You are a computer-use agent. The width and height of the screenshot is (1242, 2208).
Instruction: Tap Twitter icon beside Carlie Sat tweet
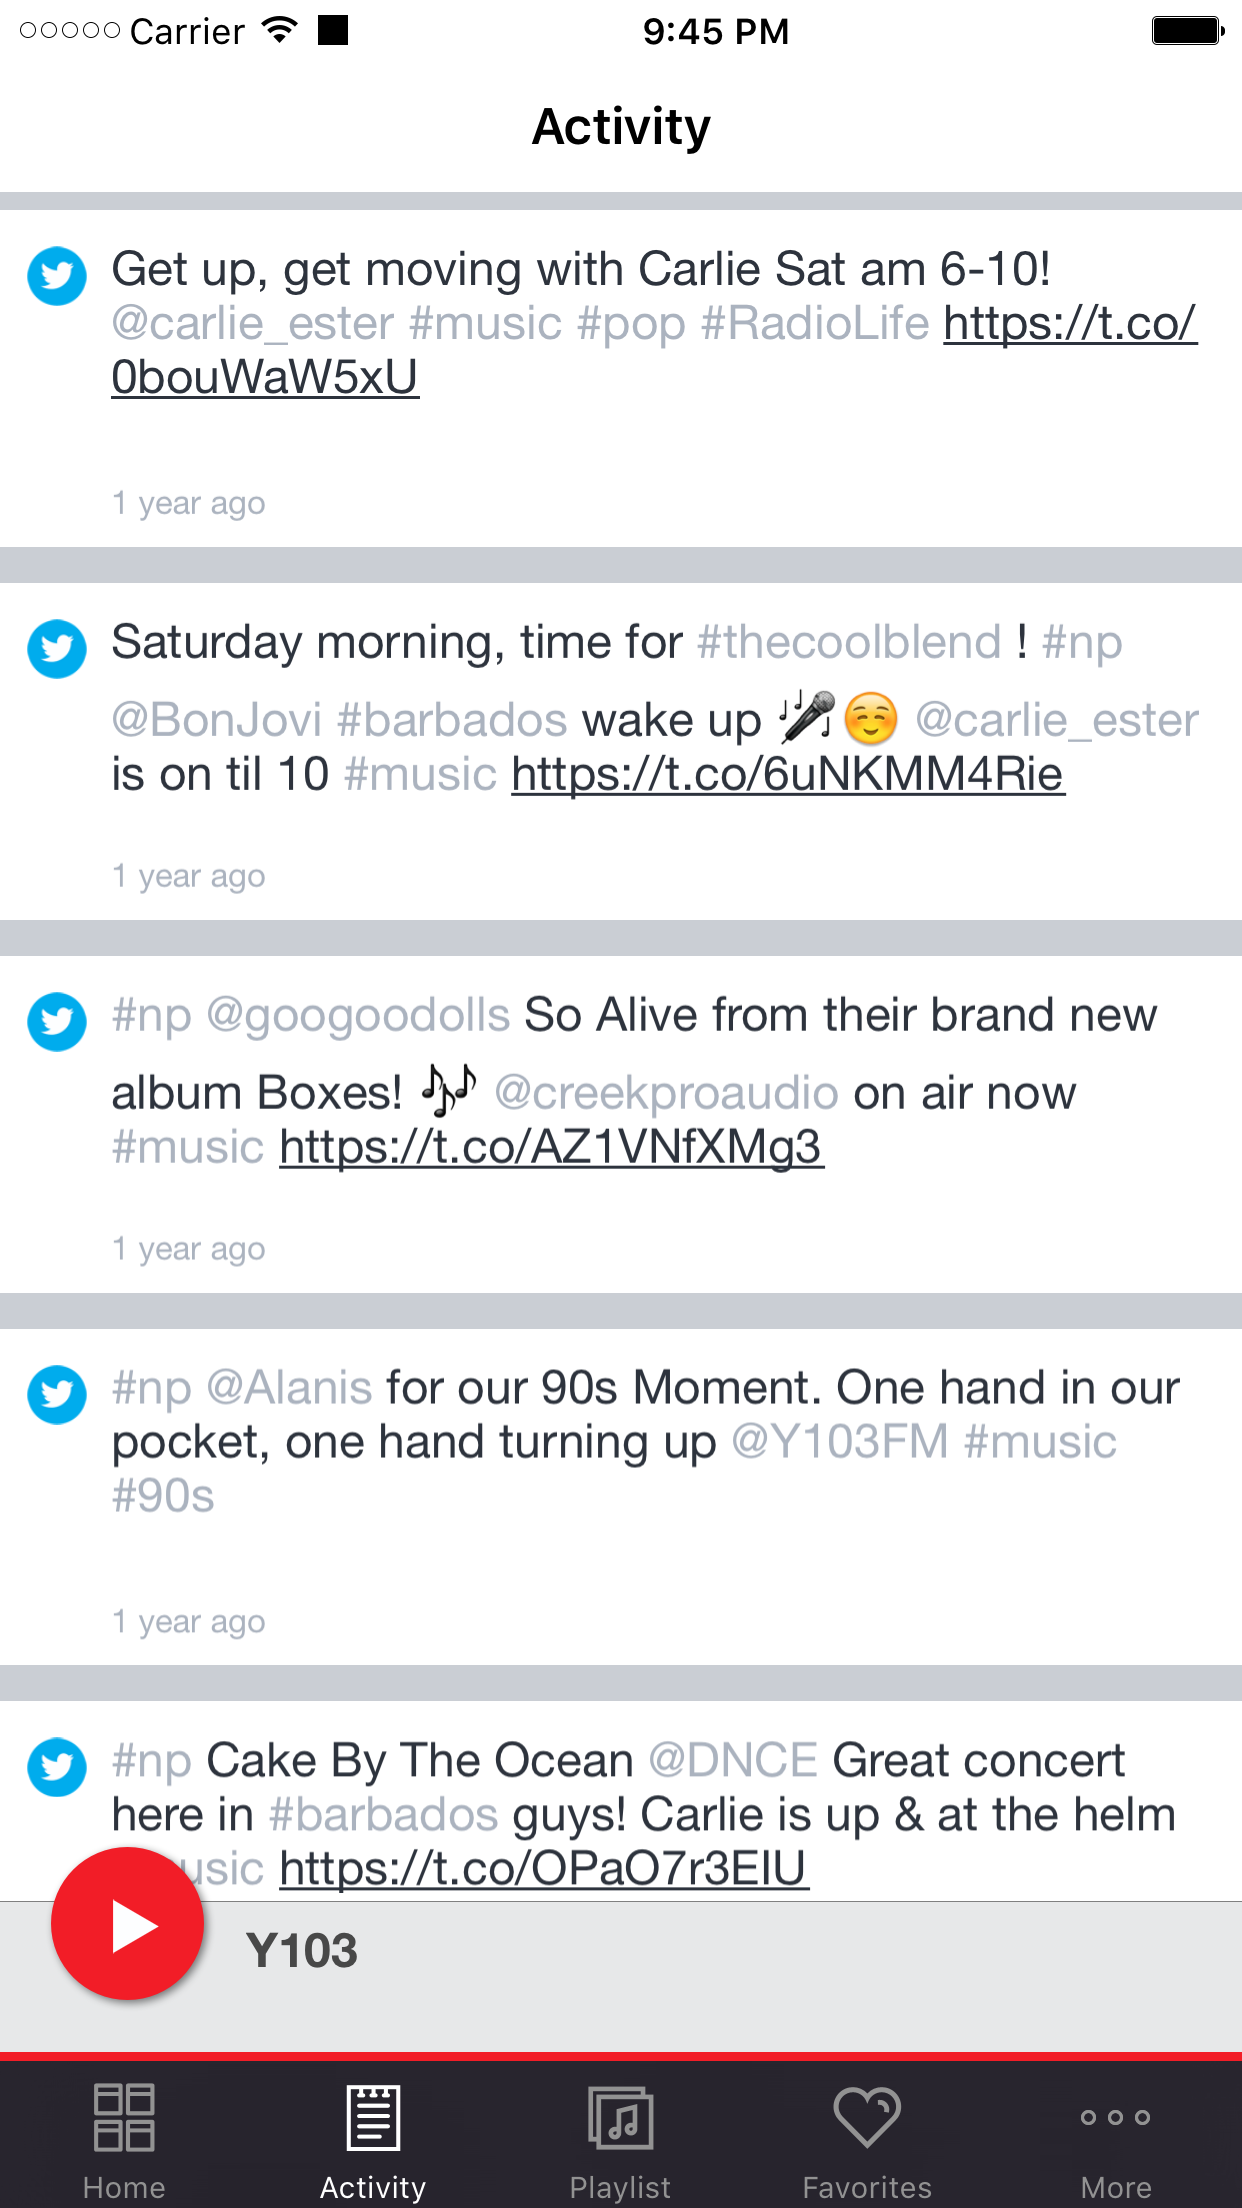pos(57,275)
